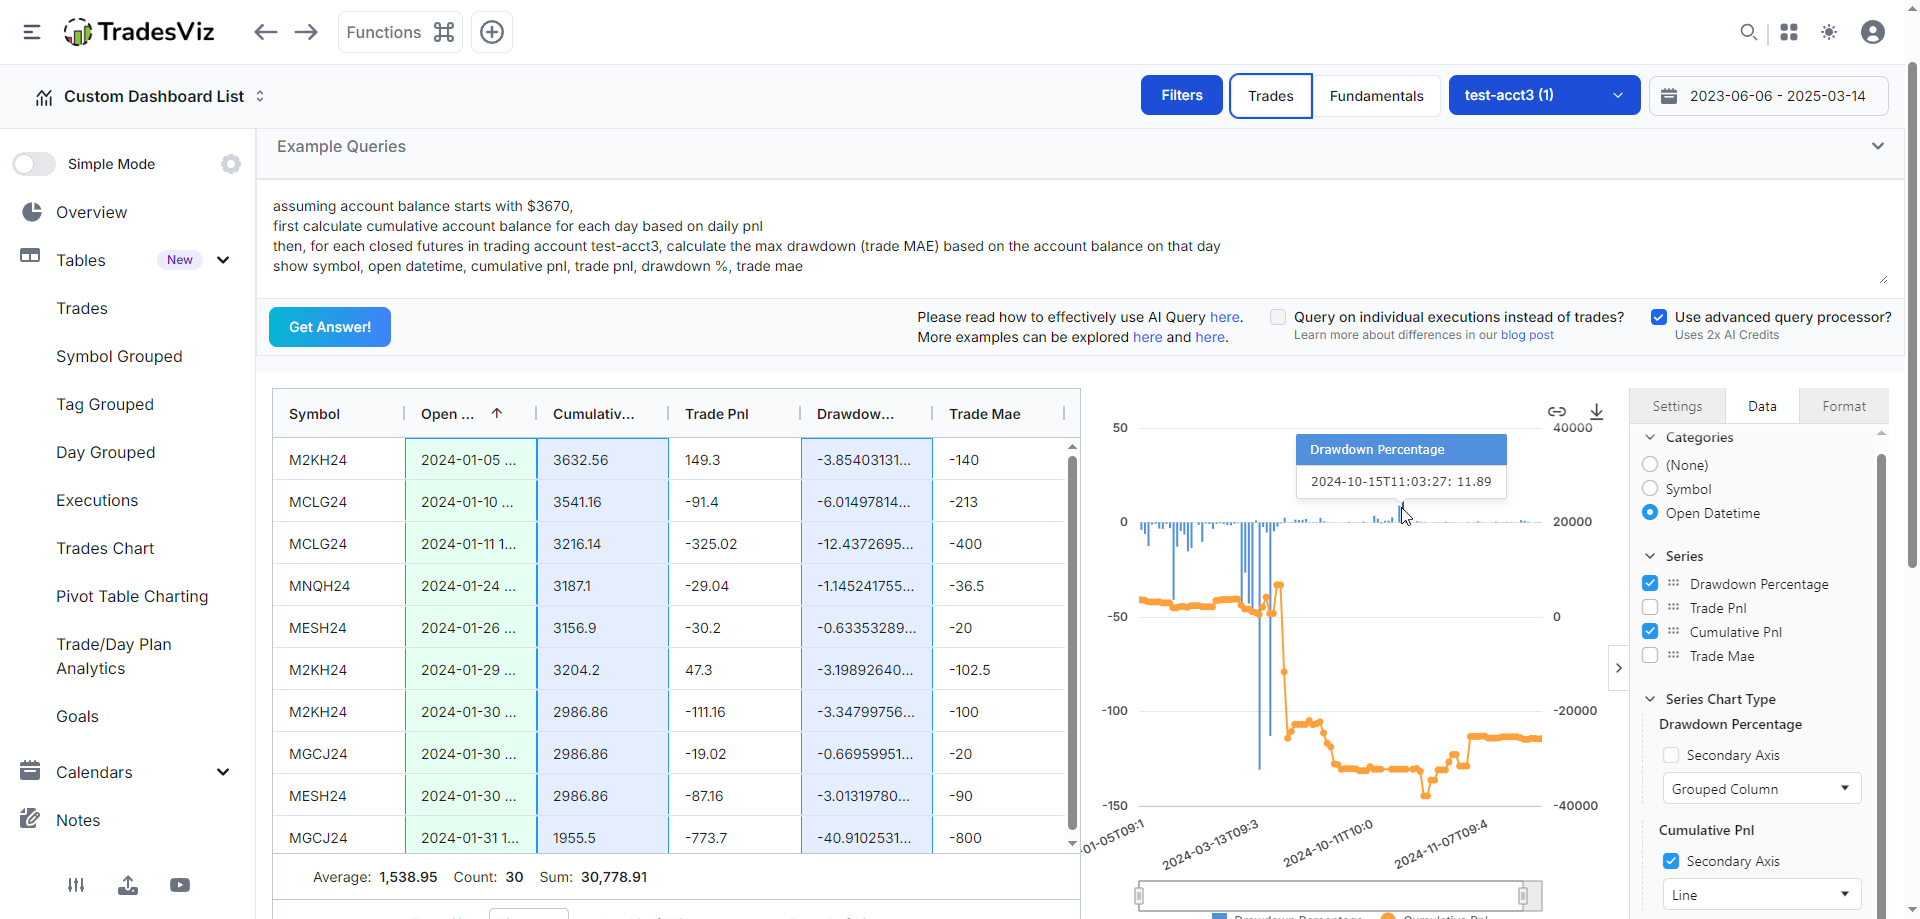Image resolution: width=1920 pixels, height=919 pixels.
Task: Collapse the Series section
Action: (x=1650, y=556)
